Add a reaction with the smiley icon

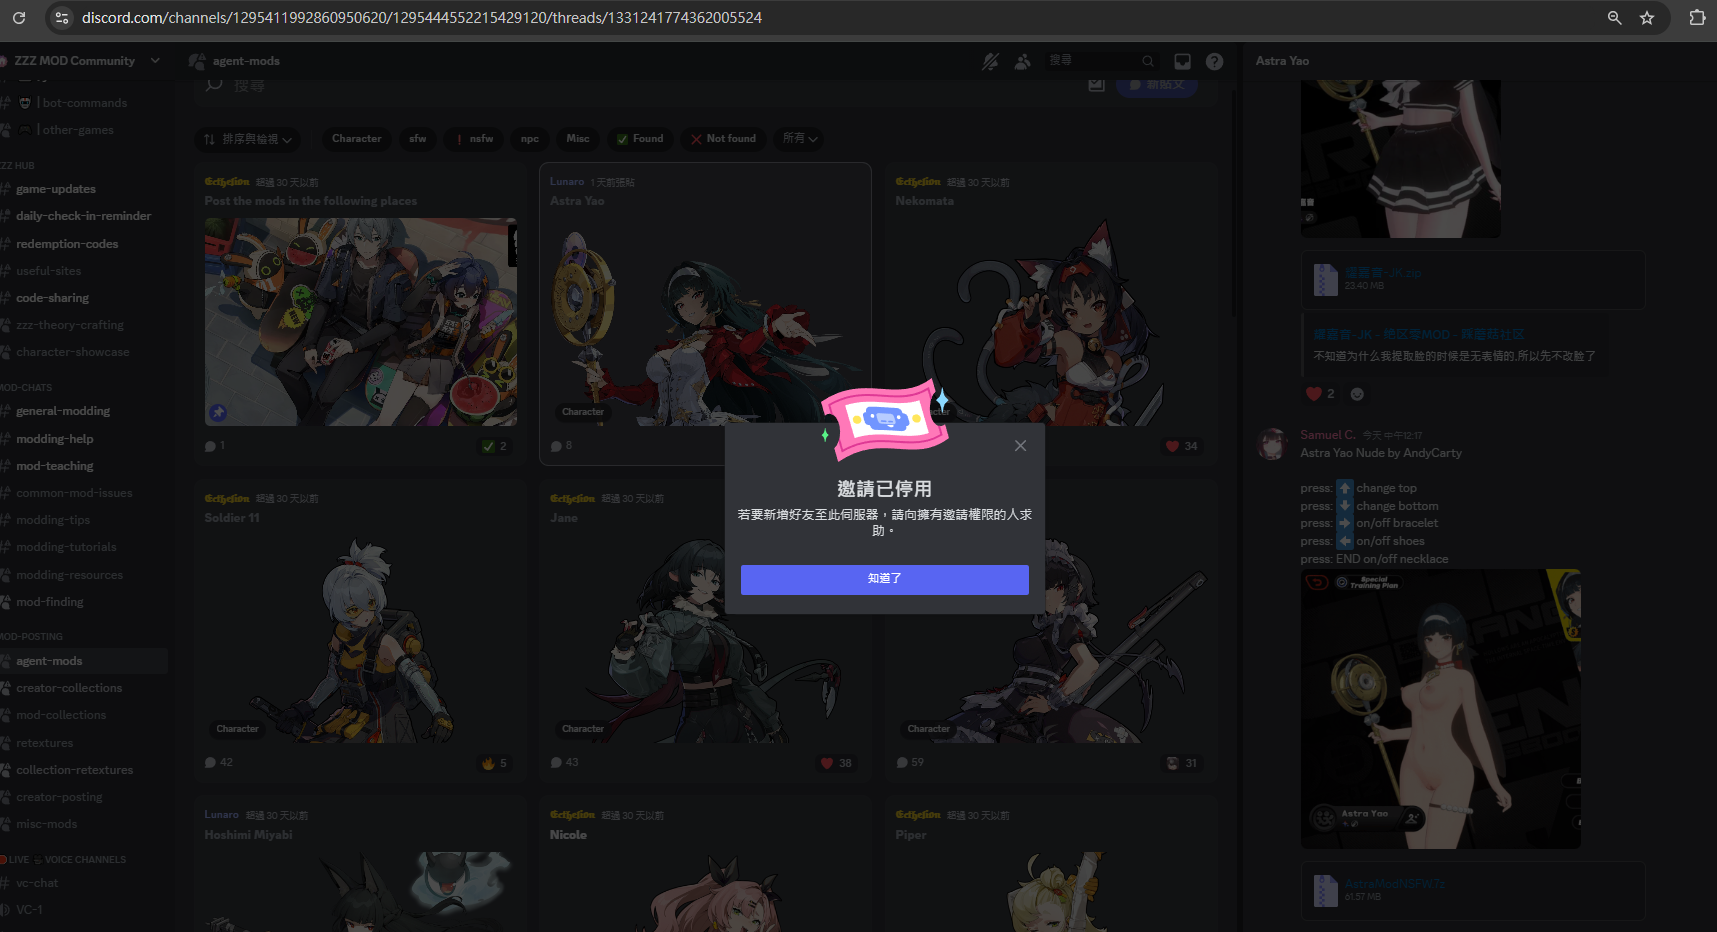coord(1357,394)
